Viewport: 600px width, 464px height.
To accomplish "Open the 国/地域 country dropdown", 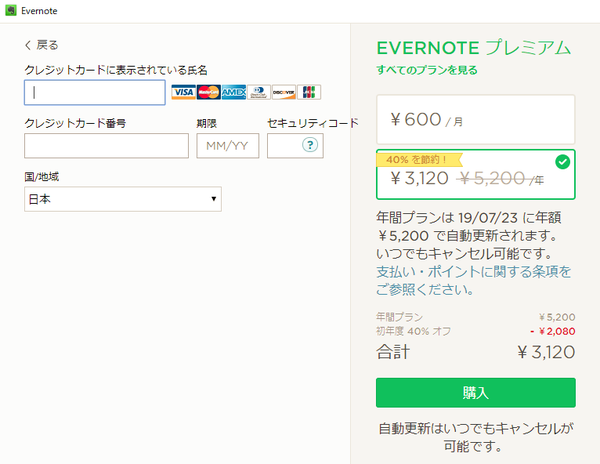I will pos(123,199).
